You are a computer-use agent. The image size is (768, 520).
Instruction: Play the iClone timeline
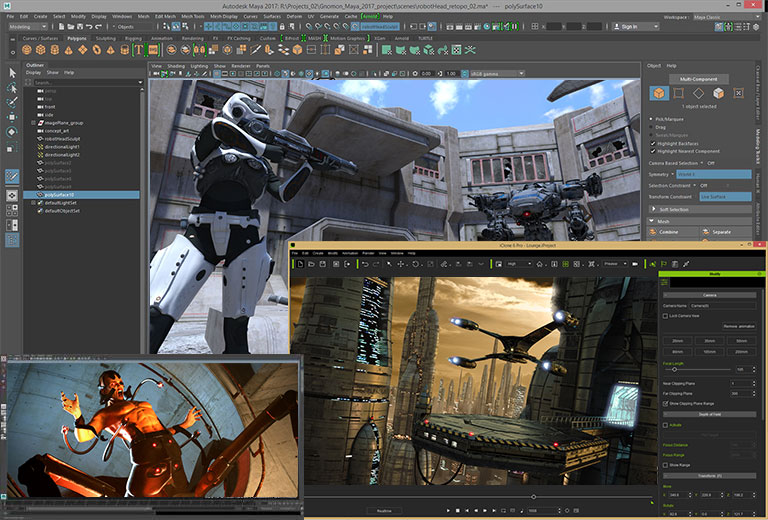pos(447,511)
